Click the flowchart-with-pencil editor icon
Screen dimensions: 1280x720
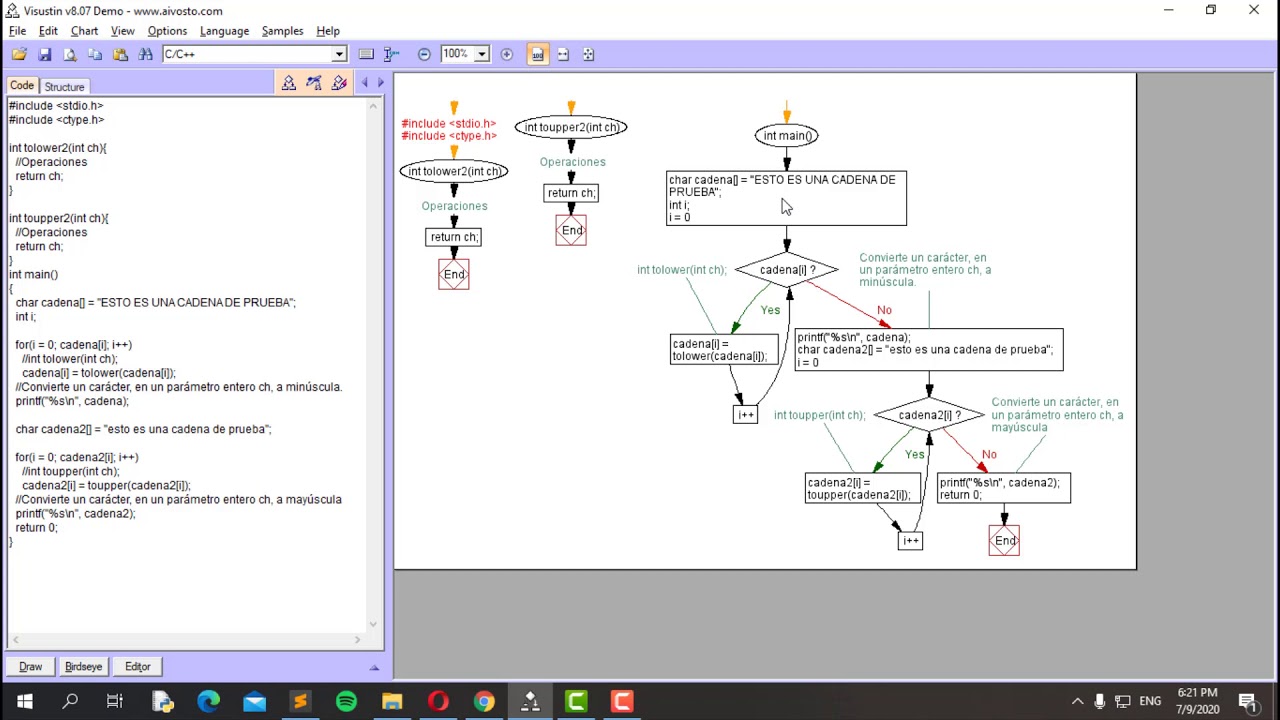(x=339, y=83)
